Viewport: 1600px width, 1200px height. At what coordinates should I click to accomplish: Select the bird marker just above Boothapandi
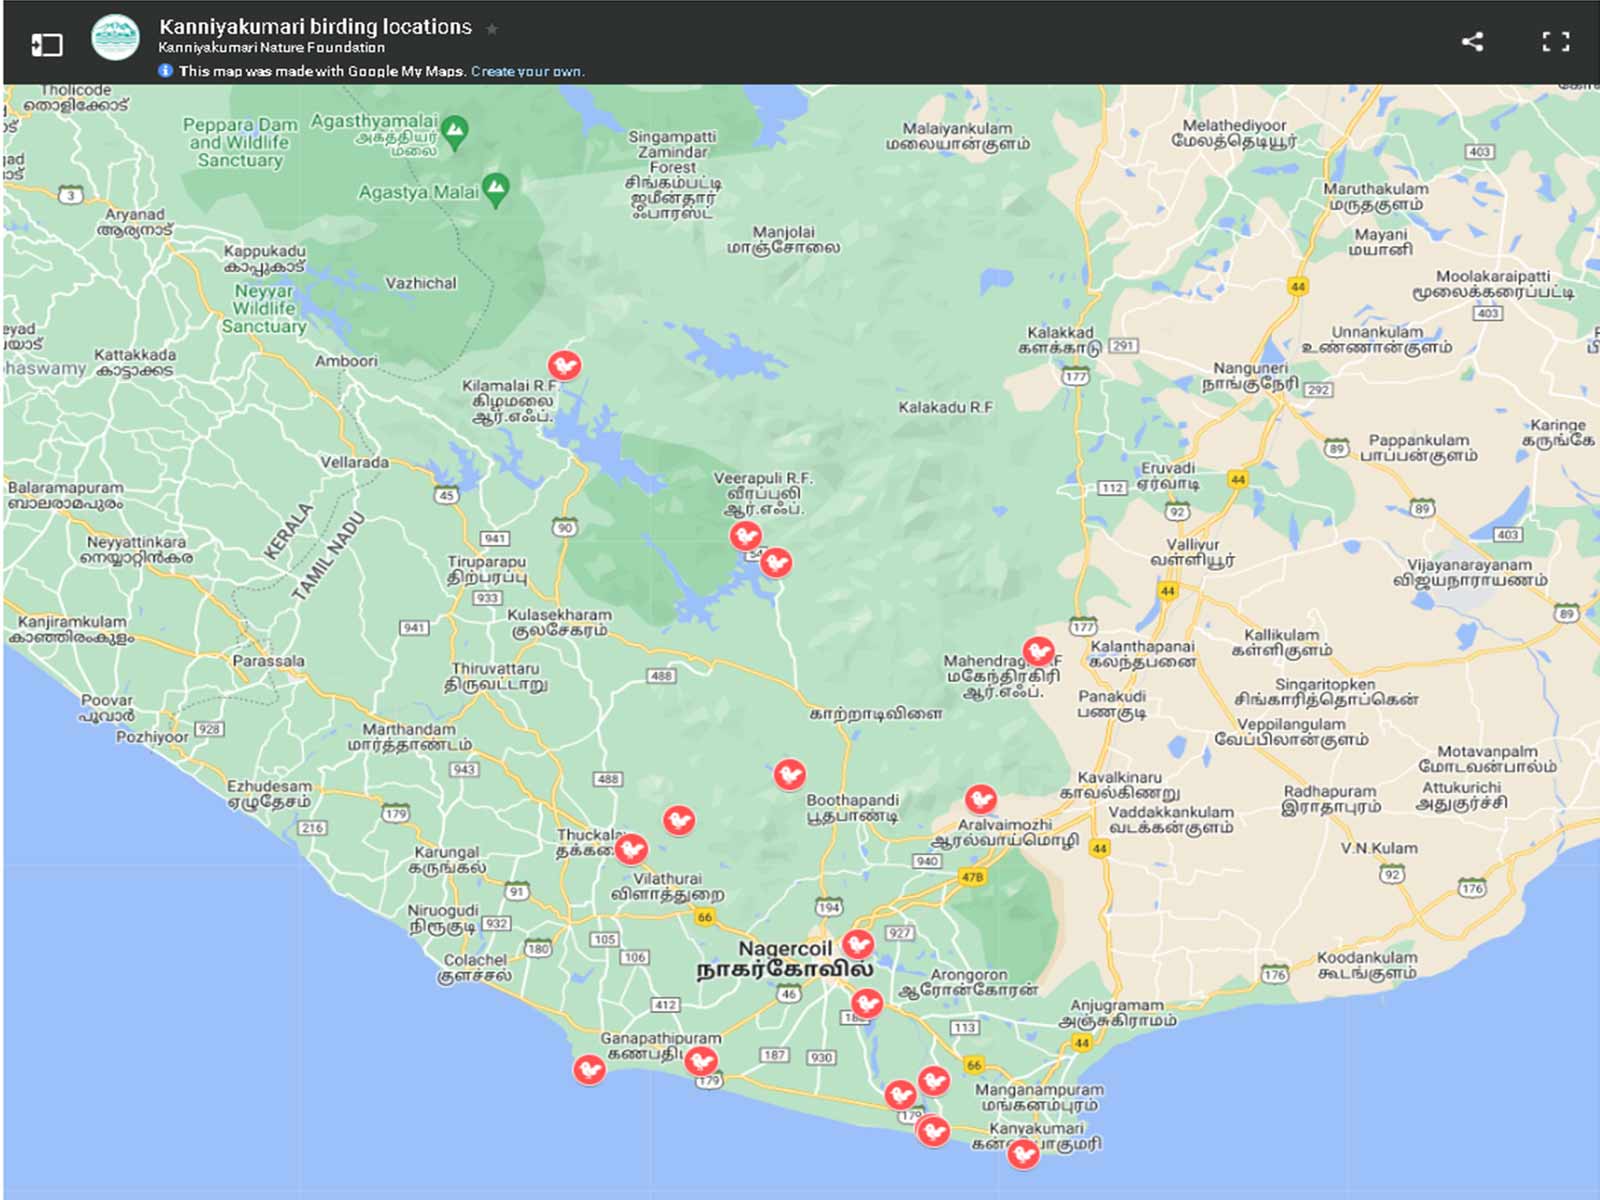tap(790, 774)
